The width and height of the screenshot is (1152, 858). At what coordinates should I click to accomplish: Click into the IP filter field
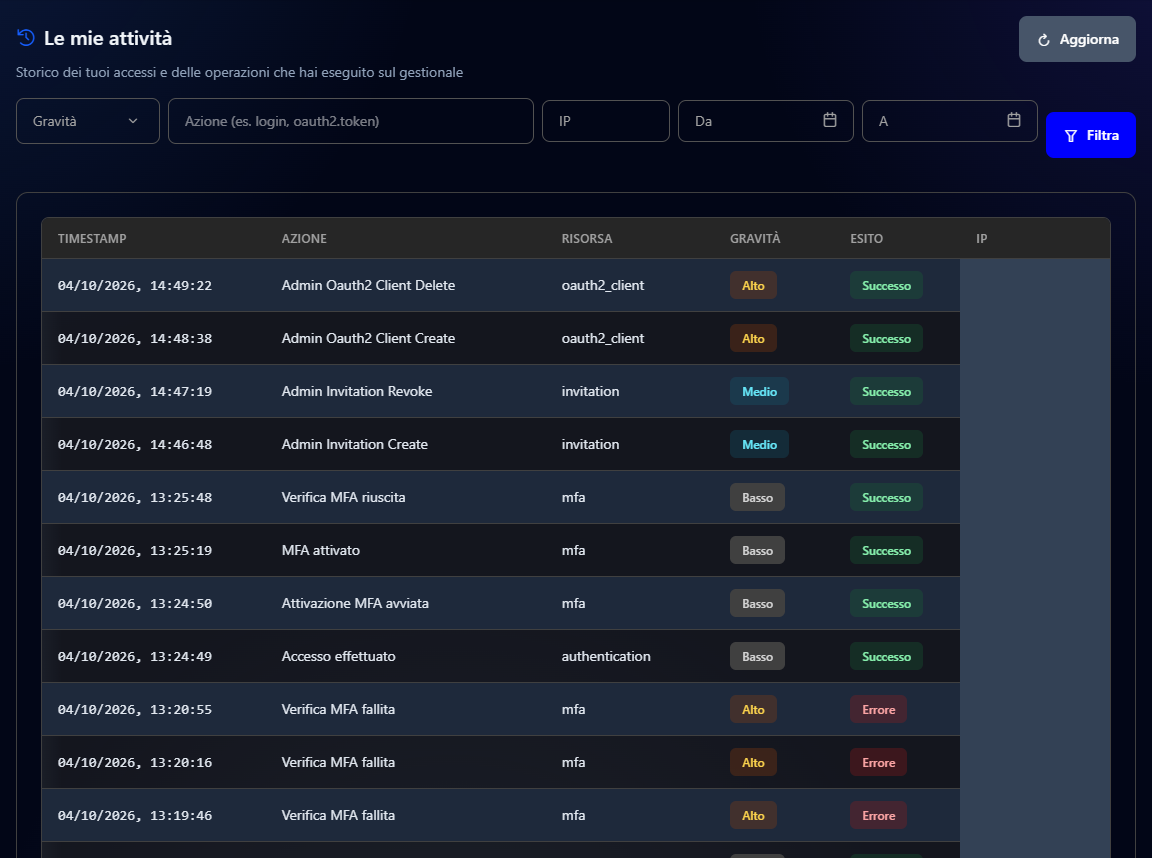pyautogui.click(x=605, y=121)
